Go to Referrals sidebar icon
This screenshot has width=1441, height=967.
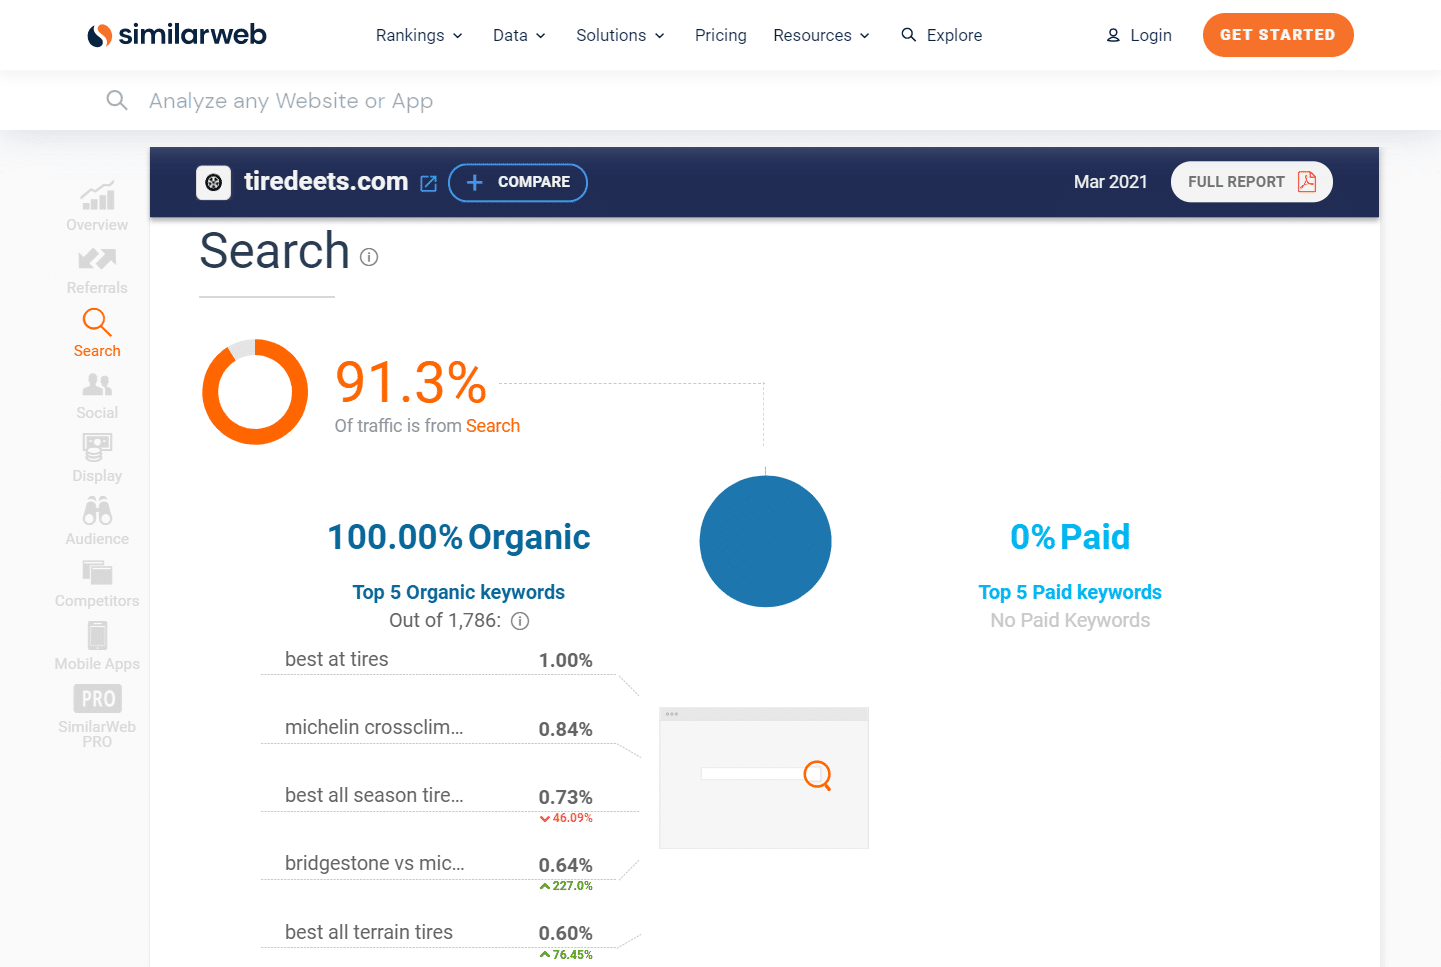97,259
